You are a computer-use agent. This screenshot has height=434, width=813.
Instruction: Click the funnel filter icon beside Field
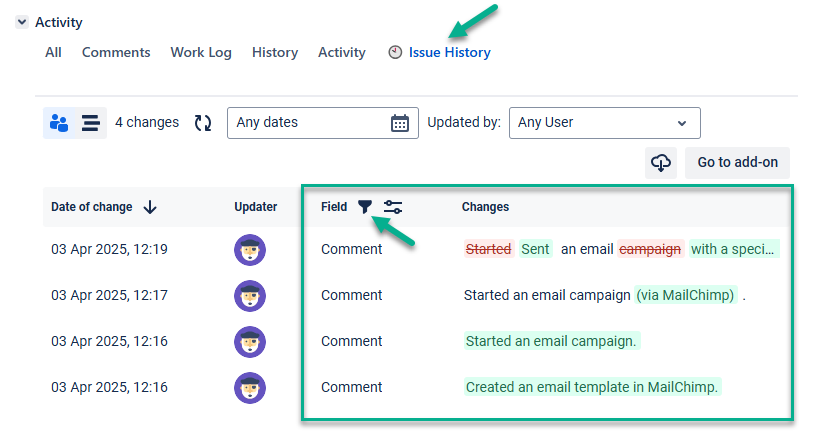point(365,207)
